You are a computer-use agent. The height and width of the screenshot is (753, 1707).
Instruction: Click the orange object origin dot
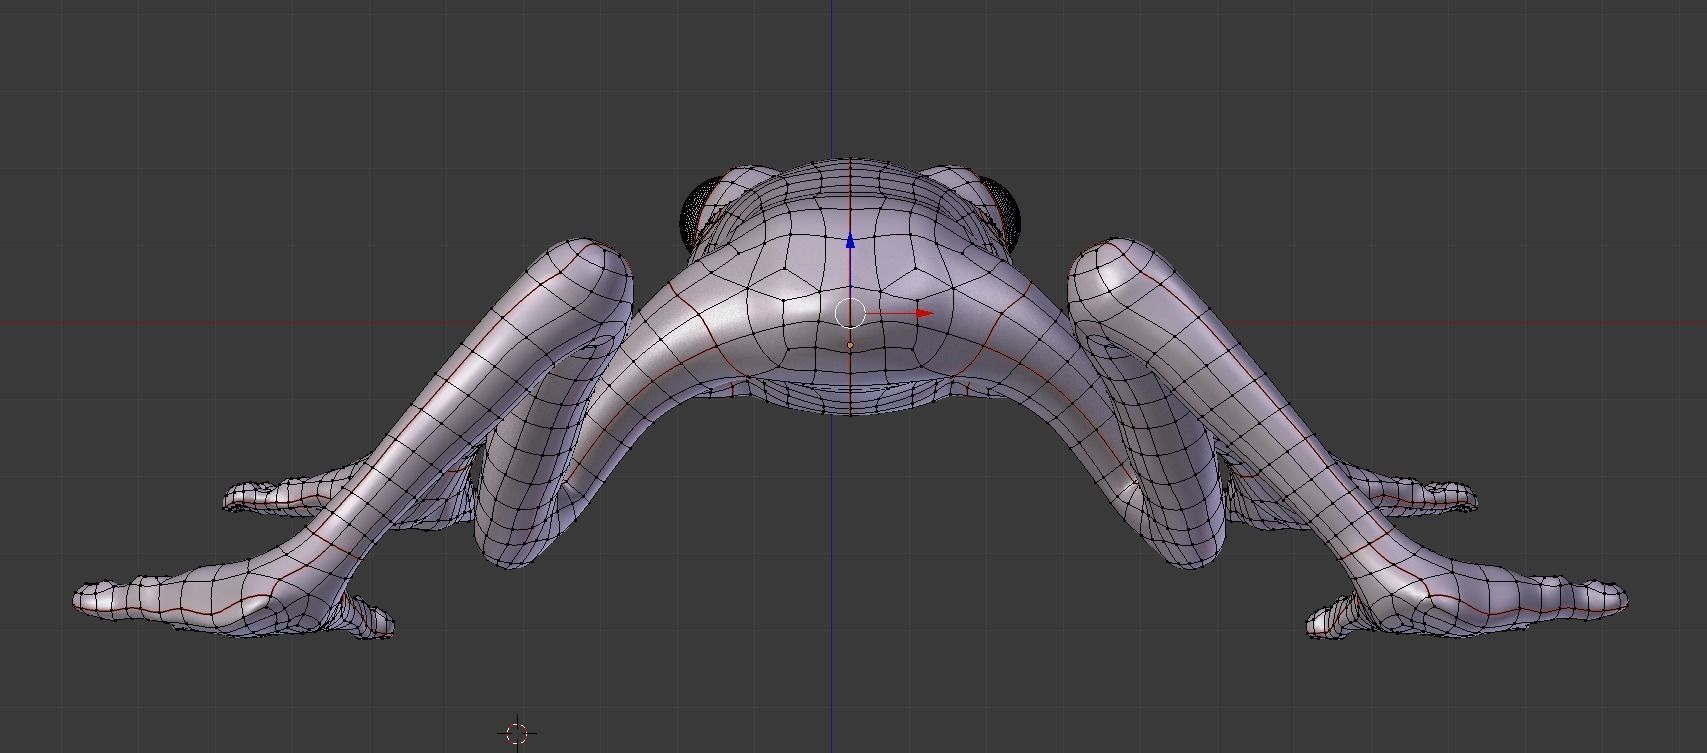[x=850, y=345]
